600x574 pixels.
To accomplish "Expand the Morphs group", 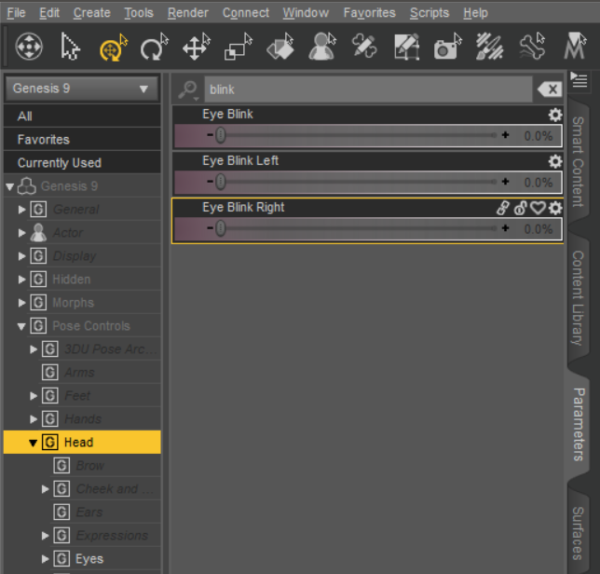I will tap(22, 303).
